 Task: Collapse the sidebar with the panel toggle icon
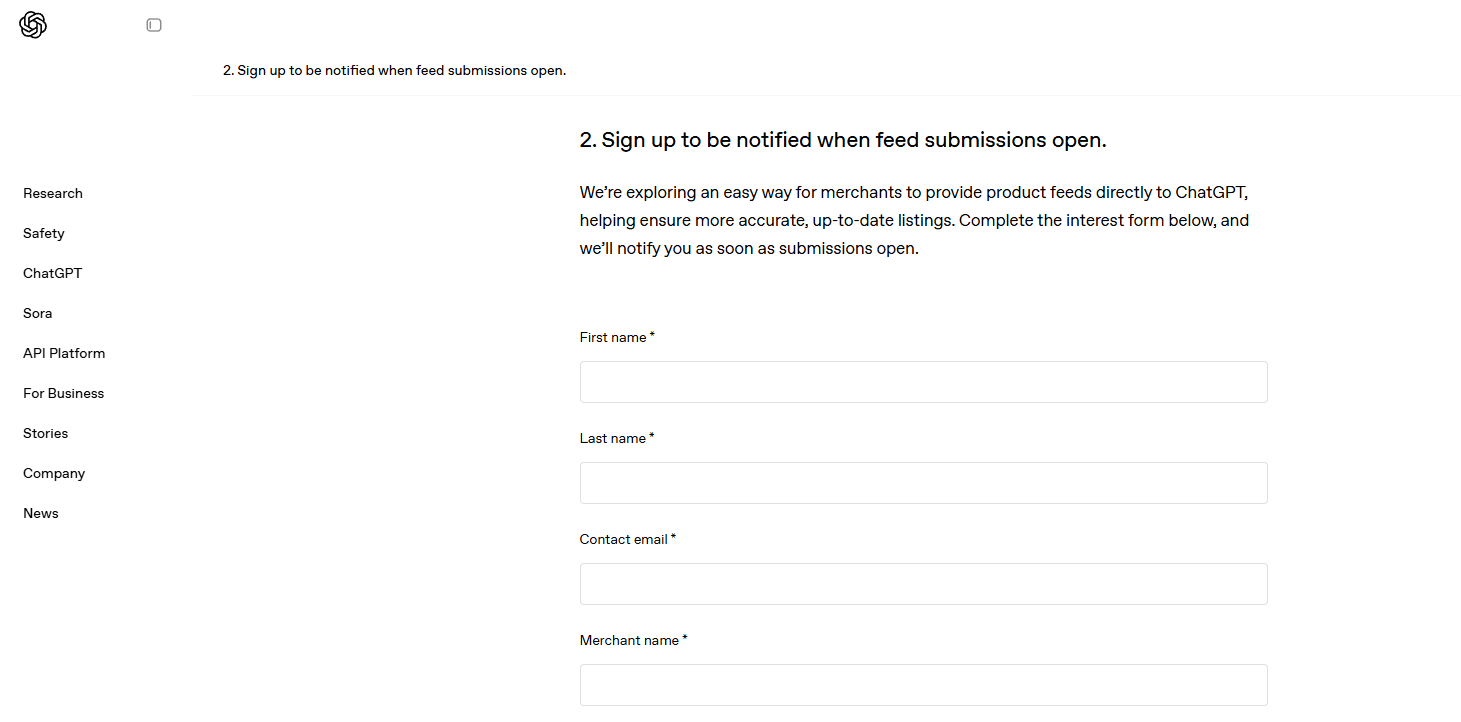coord(154,25)
